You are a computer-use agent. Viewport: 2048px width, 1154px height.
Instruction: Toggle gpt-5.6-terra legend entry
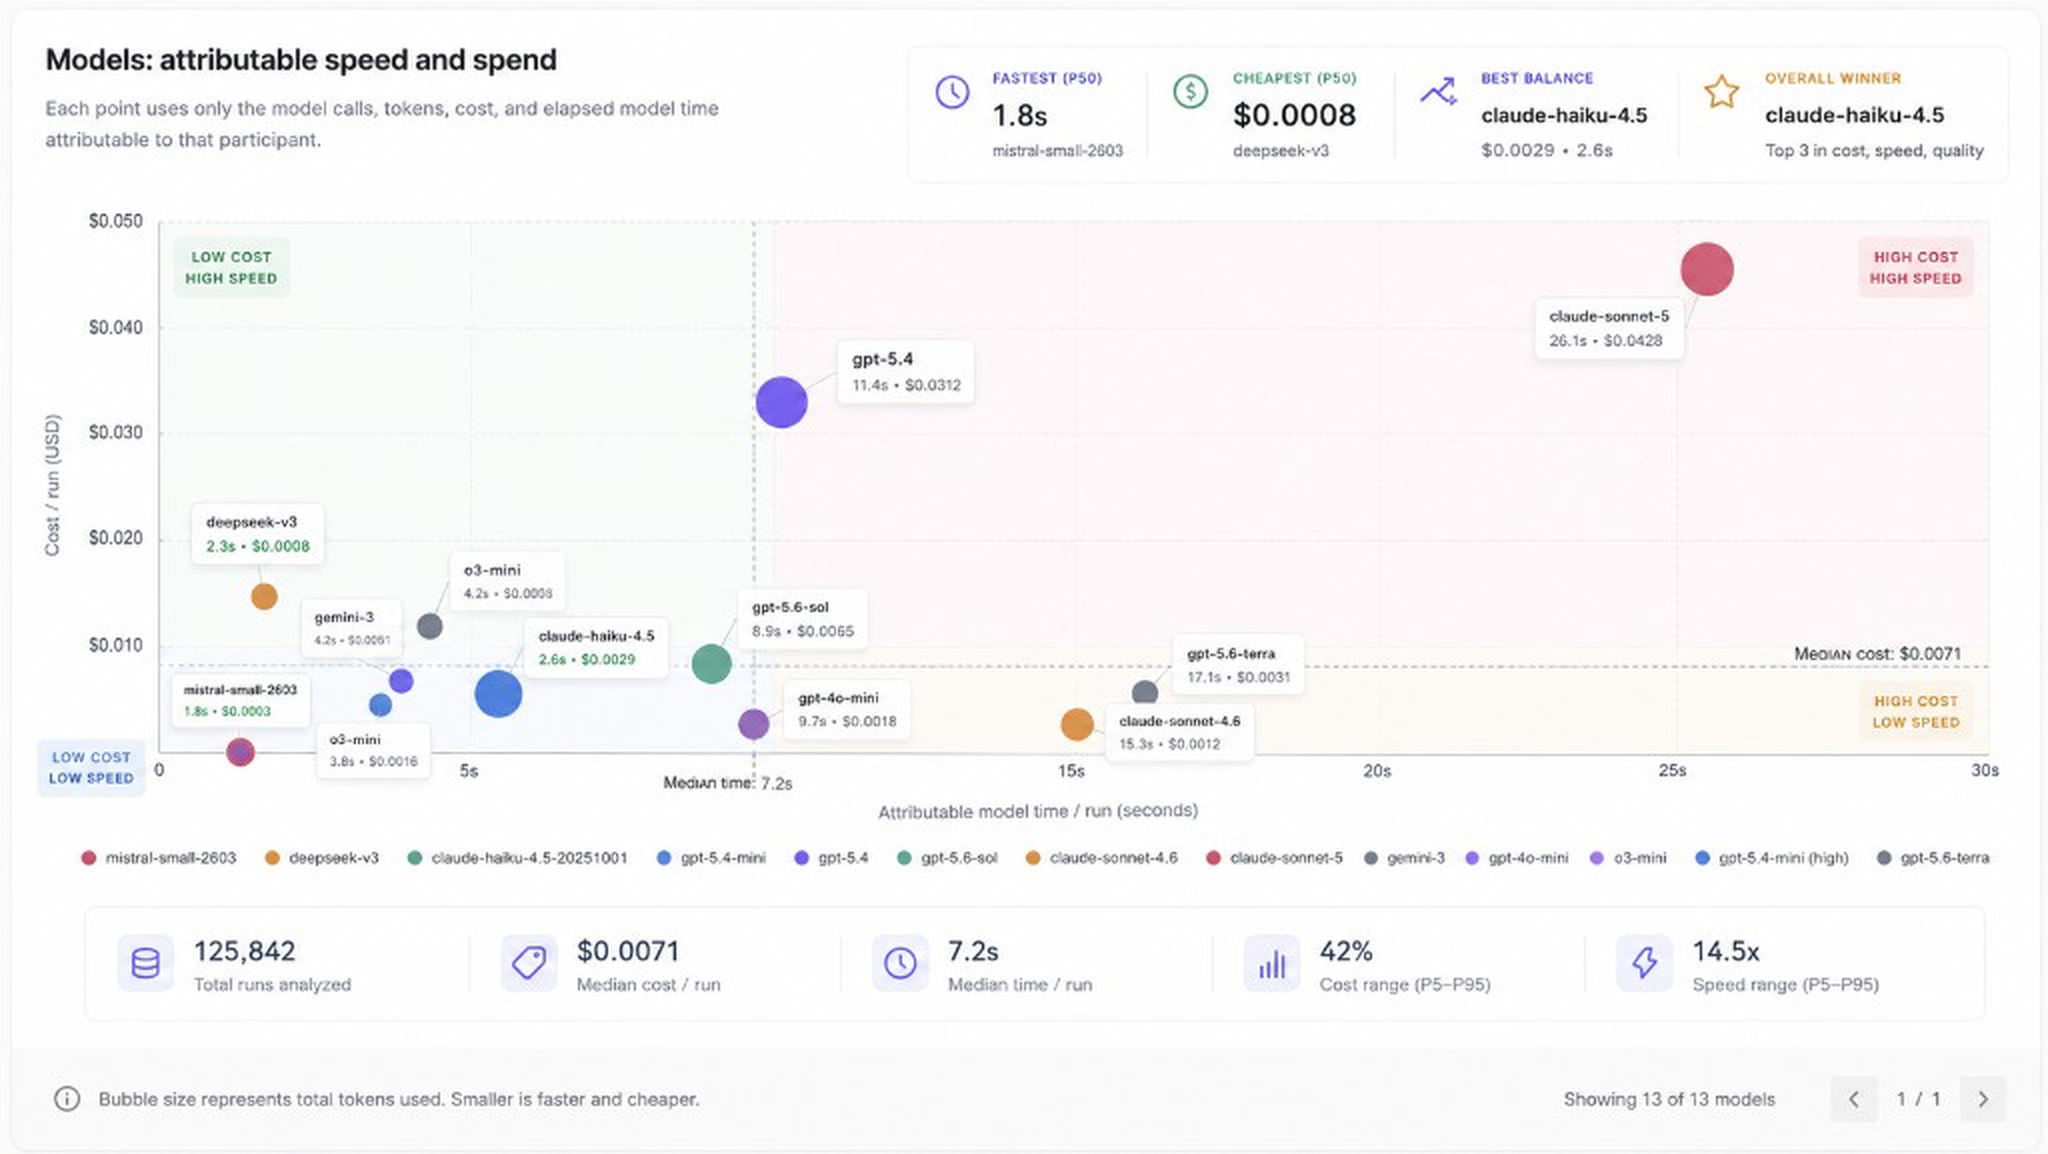pos(1933,858)
